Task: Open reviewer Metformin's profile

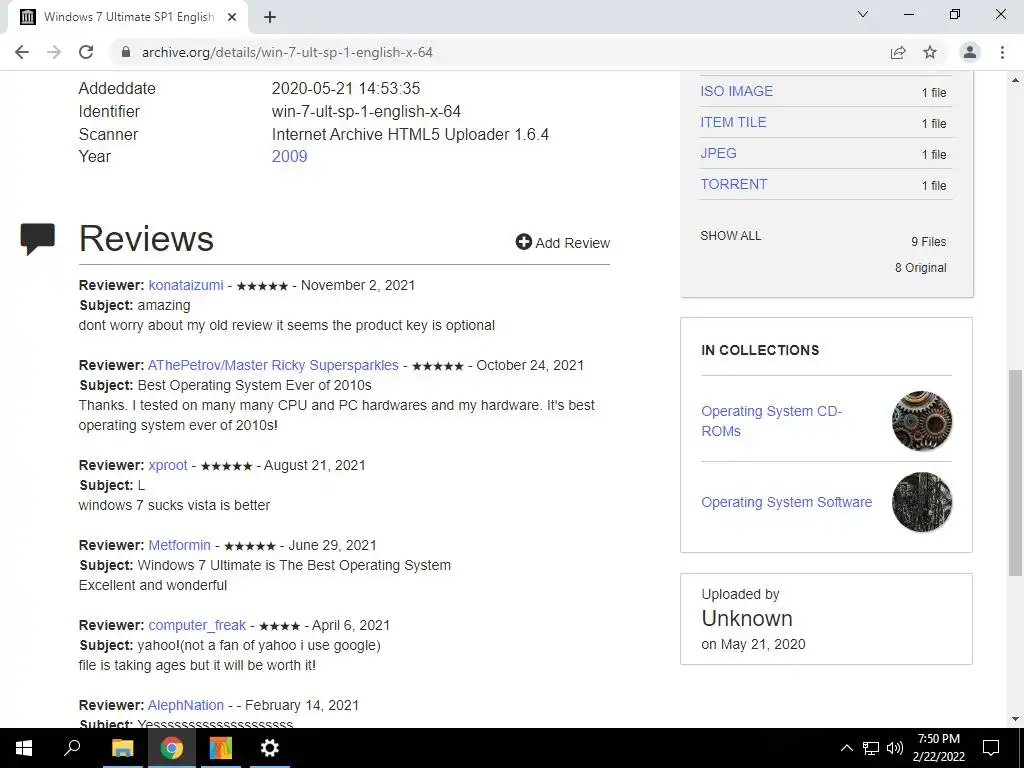Action: [x=180, y=545]
